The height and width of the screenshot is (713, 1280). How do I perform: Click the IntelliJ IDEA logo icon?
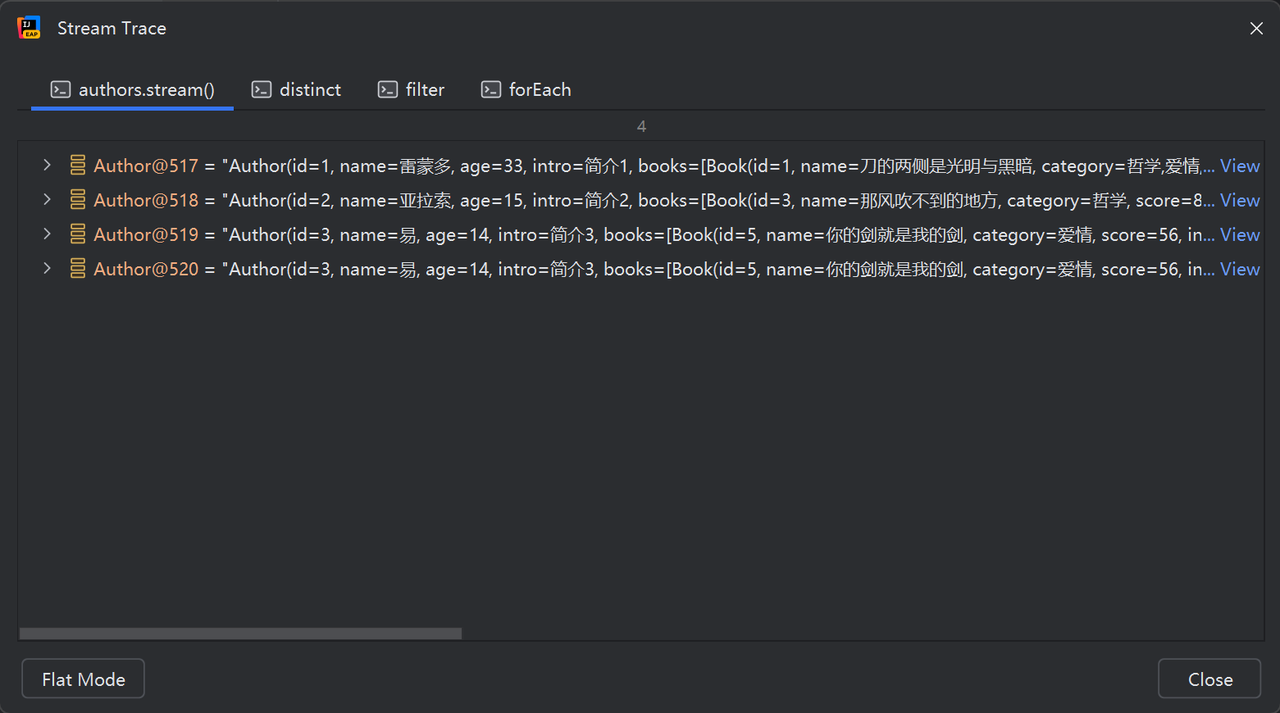pyautogui.click(x=29, y=28)
